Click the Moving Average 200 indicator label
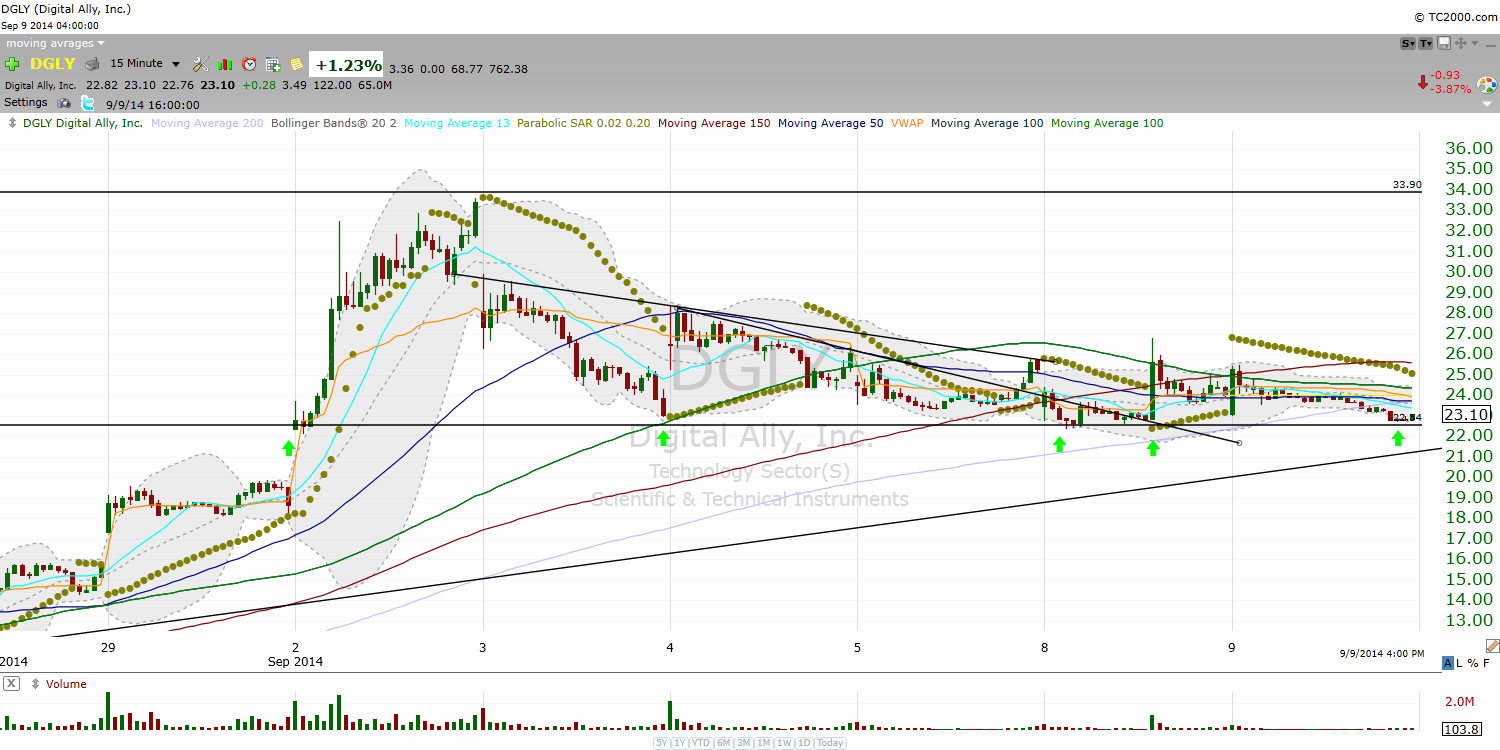The image size is (1500, 750). click(x=206, y=123)
